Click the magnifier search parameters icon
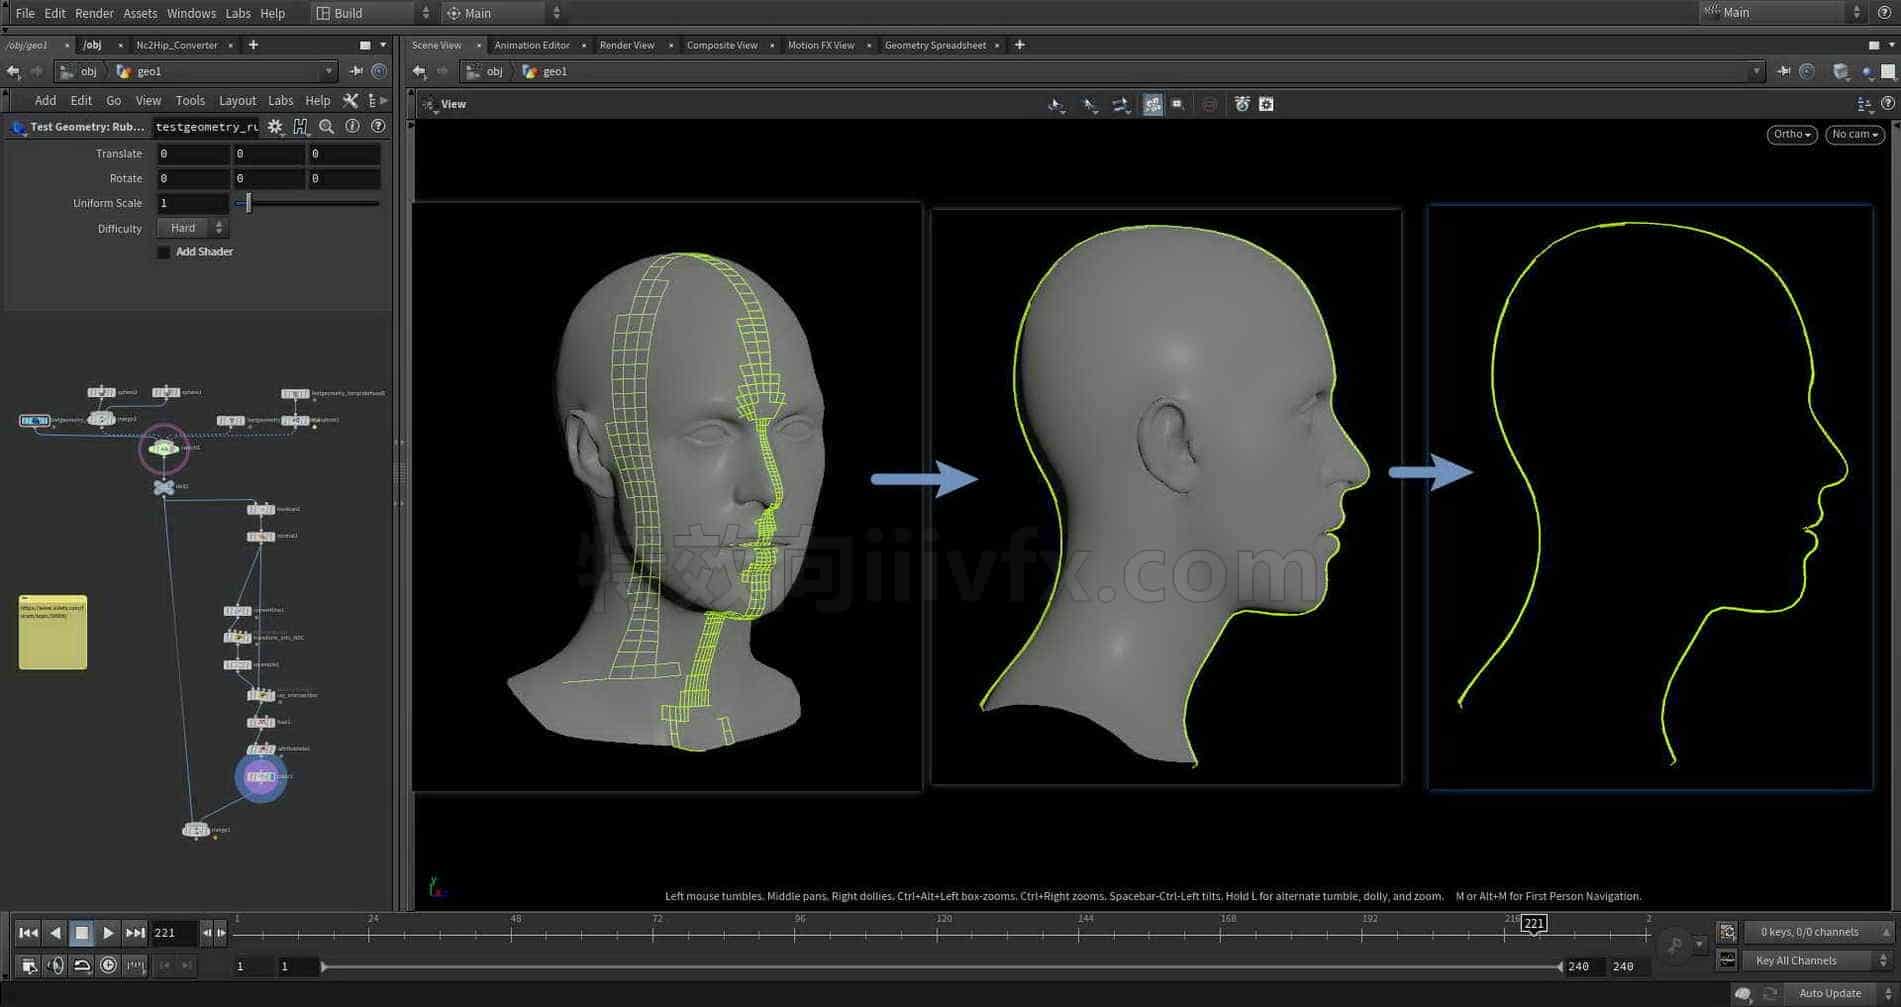1901x1007 pixels. (x=326, y=127)
